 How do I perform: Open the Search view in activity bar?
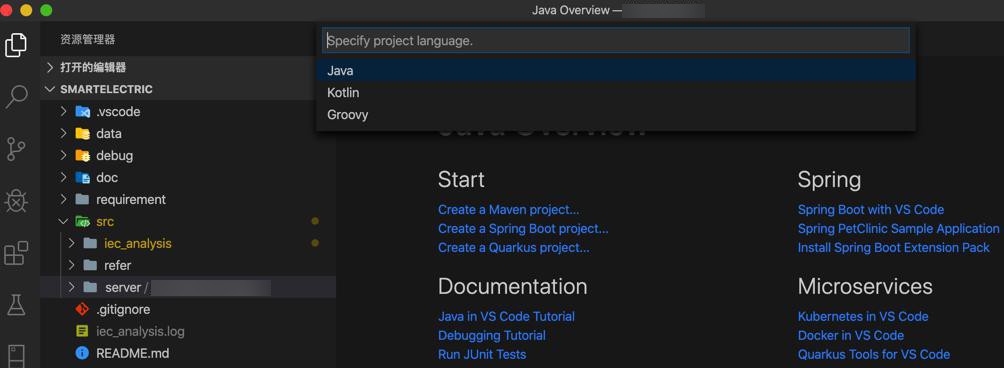16,97
